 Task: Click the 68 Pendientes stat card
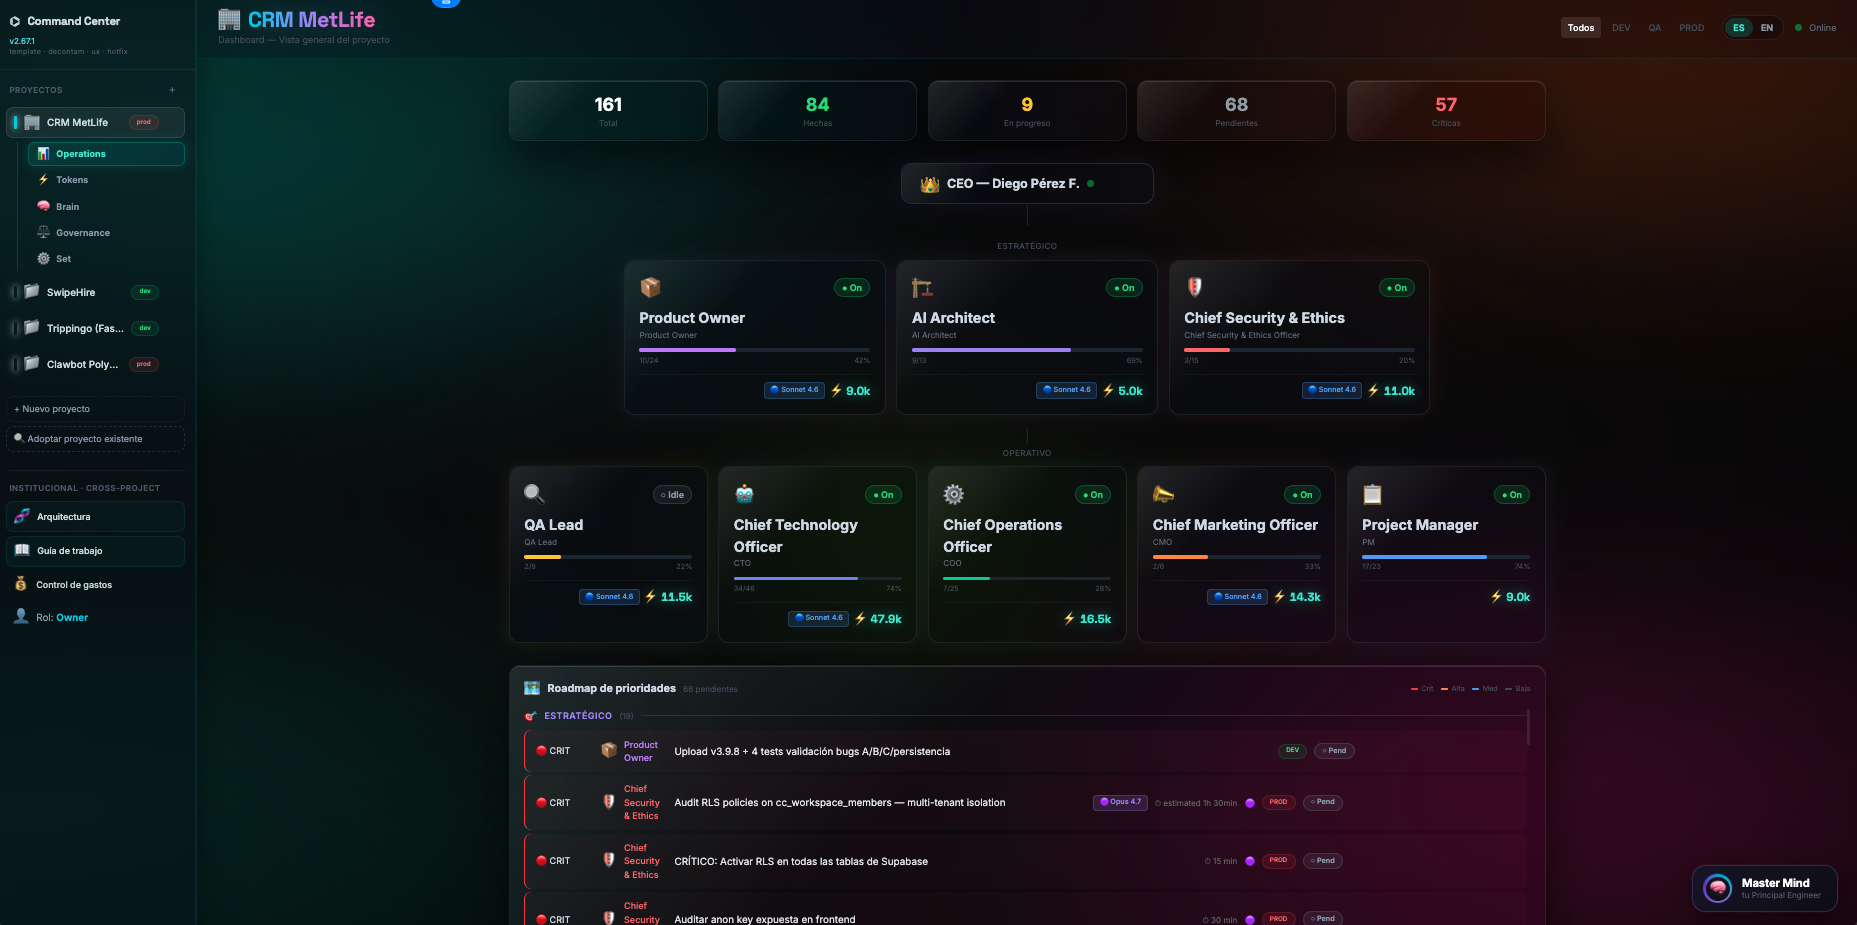click(x=1236, y=111)
